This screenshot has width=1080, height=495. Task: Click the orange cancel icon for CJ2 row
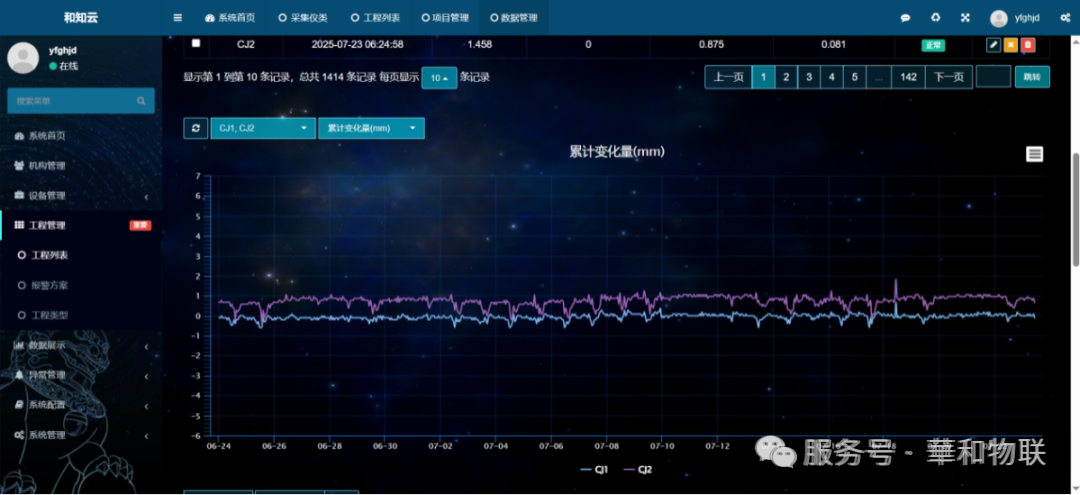tap(1010, 45)
